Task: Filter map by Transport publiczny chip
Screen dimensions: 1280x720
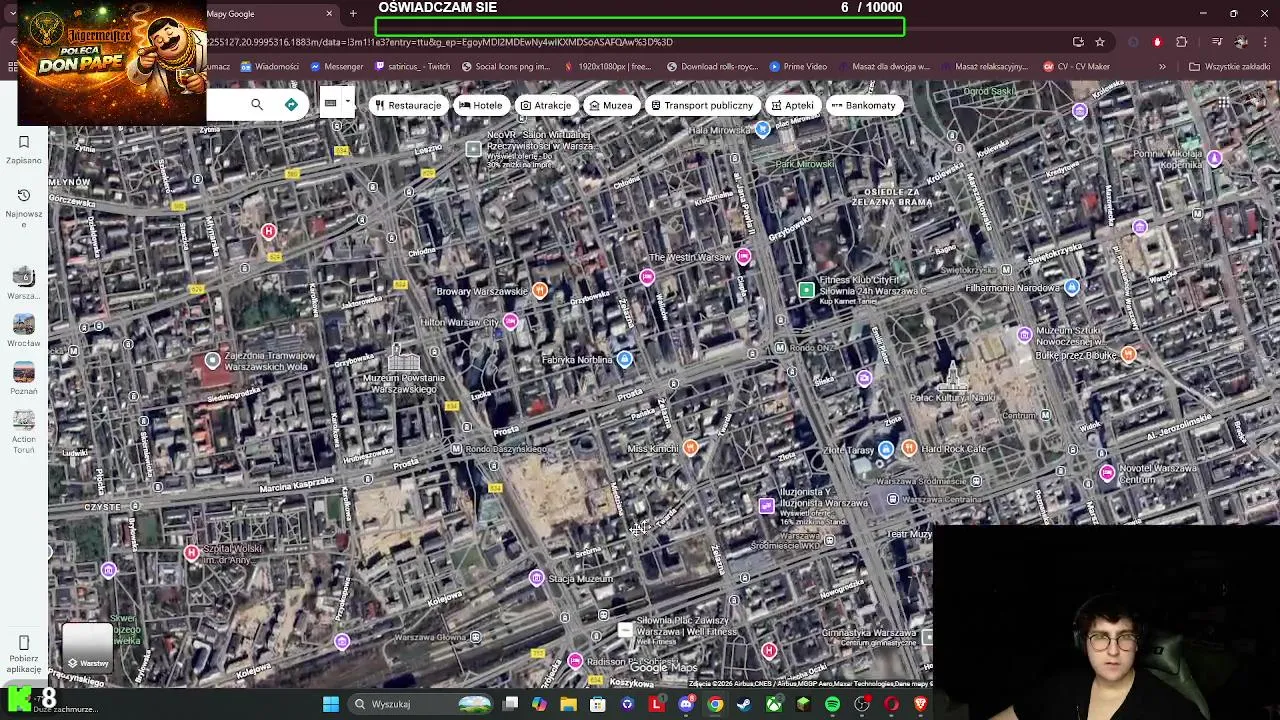Action: click(x=702, y=105)
